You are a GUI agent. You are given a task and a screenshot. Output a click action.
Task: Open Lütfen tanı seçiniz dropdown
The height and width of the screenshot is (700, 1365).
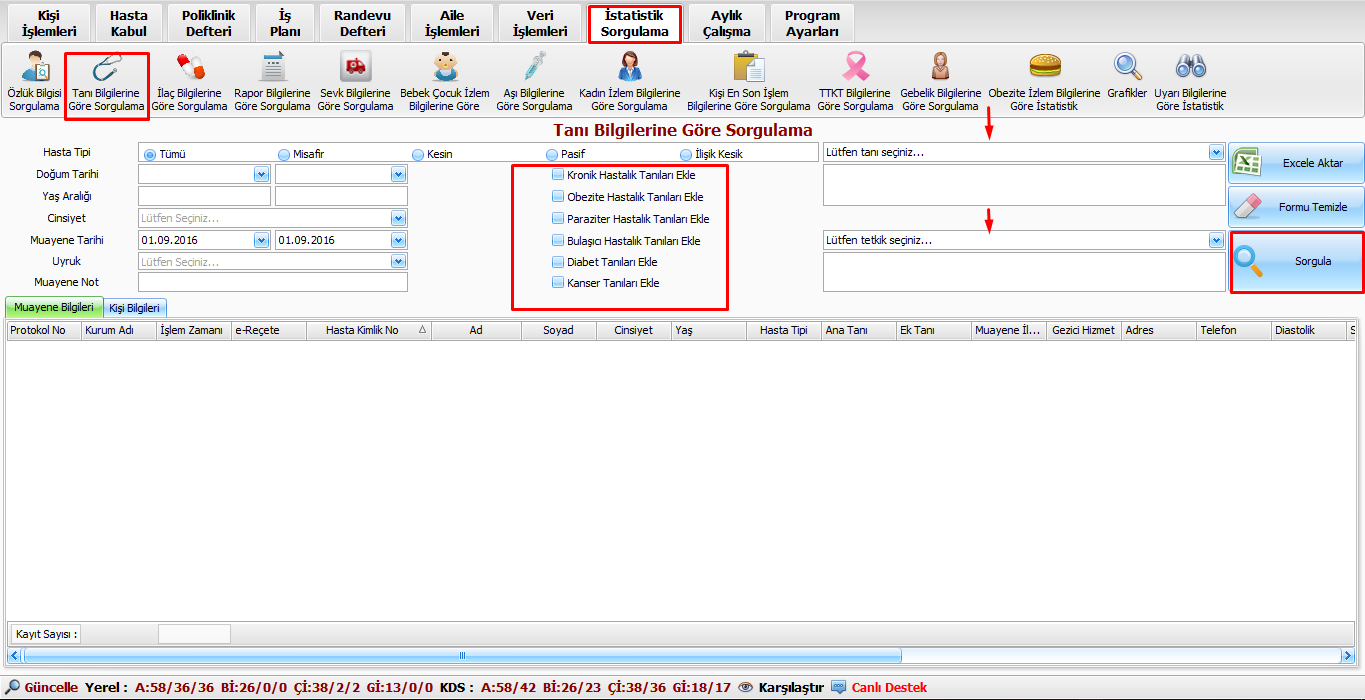[x=1216, y=153]
